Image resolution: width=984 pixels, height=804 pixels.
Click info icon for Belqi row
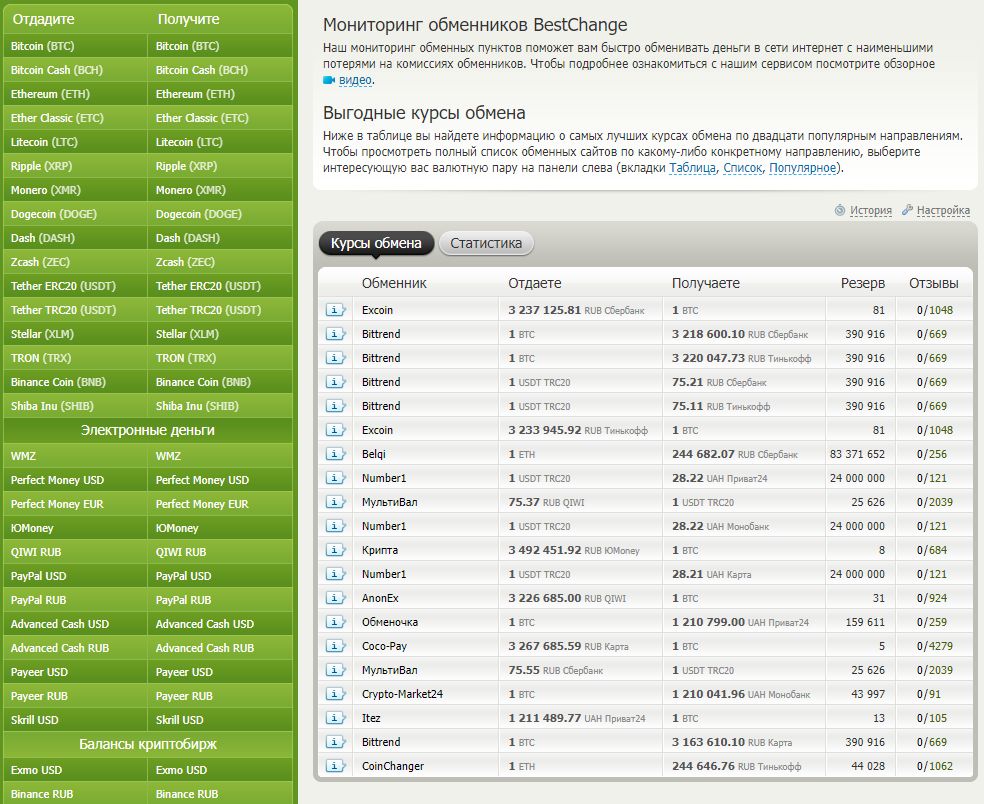pos(335,454)
